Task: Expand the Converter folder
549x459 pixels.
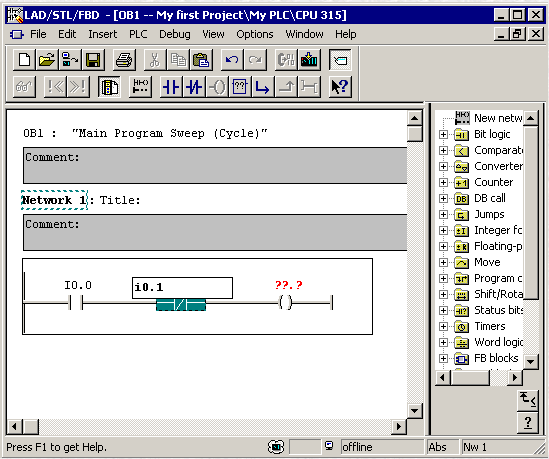Action: [443, 166]
